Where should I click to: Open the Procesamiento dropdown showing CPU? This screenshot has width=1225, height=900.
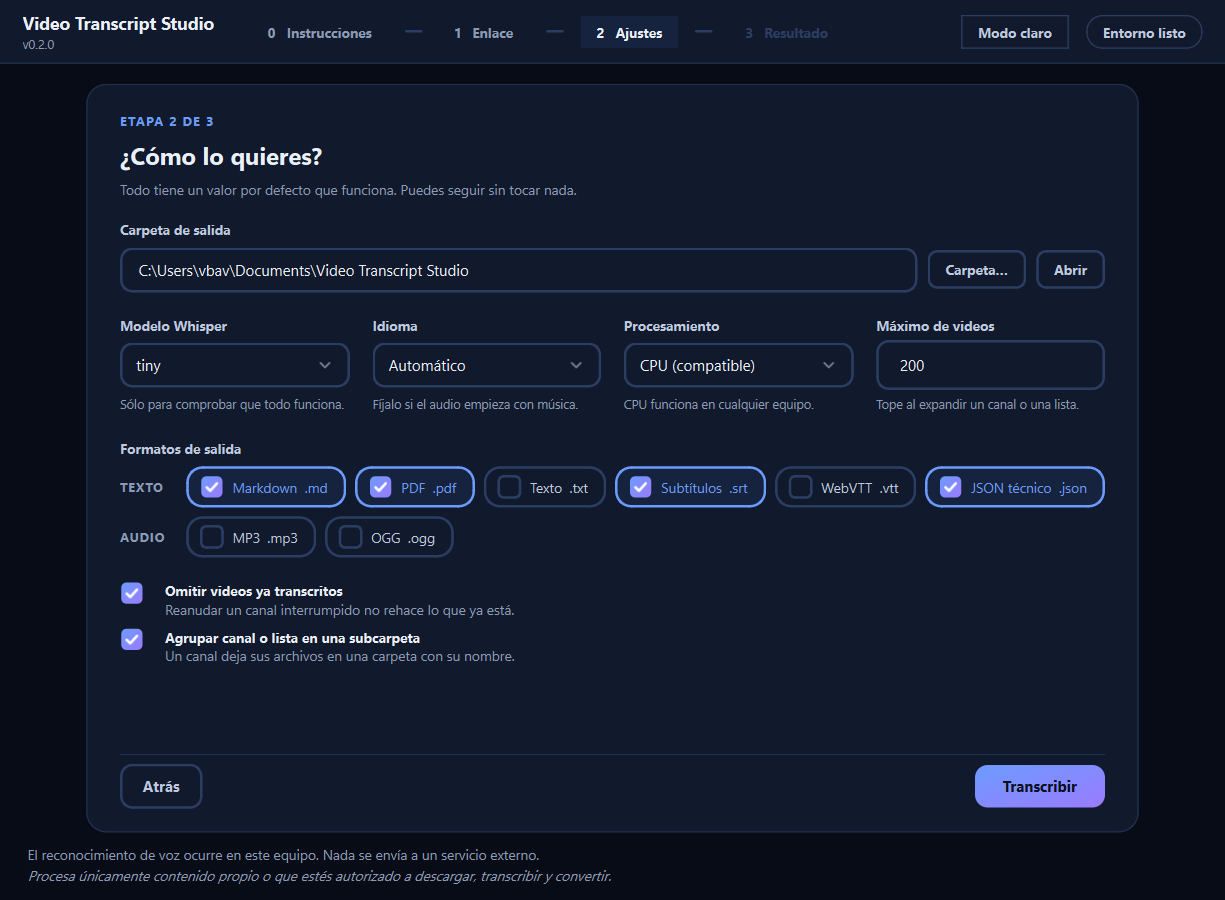click(x=739, y=365)
